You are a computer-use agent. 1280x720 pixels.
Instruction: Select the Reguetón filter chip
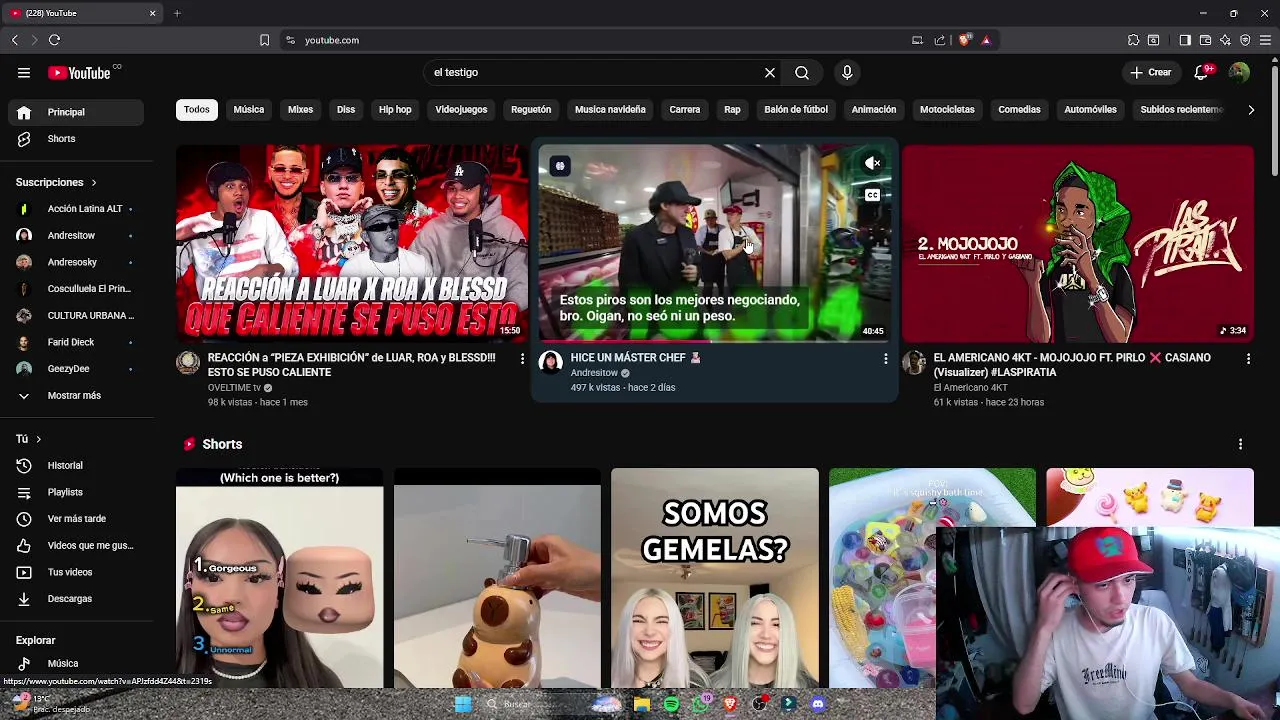(x=531, y=109)
